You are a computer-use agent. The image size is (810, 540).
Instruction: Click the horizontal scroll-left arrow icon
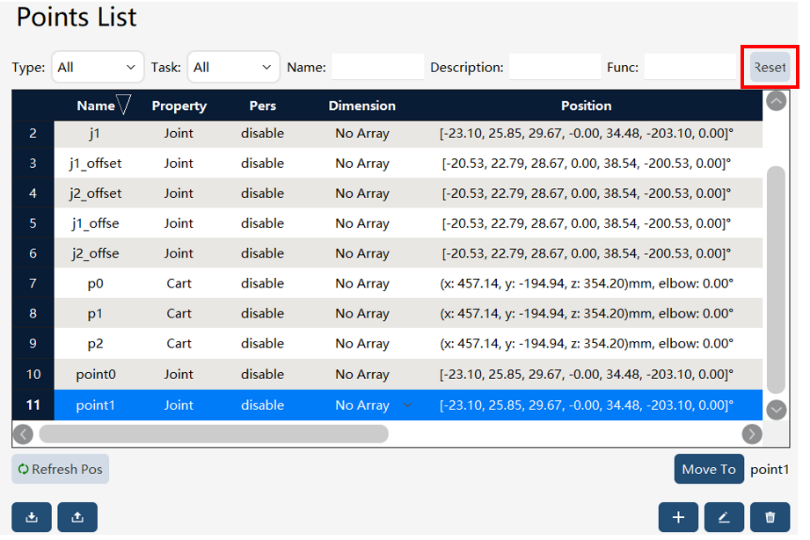coord(23,434)
